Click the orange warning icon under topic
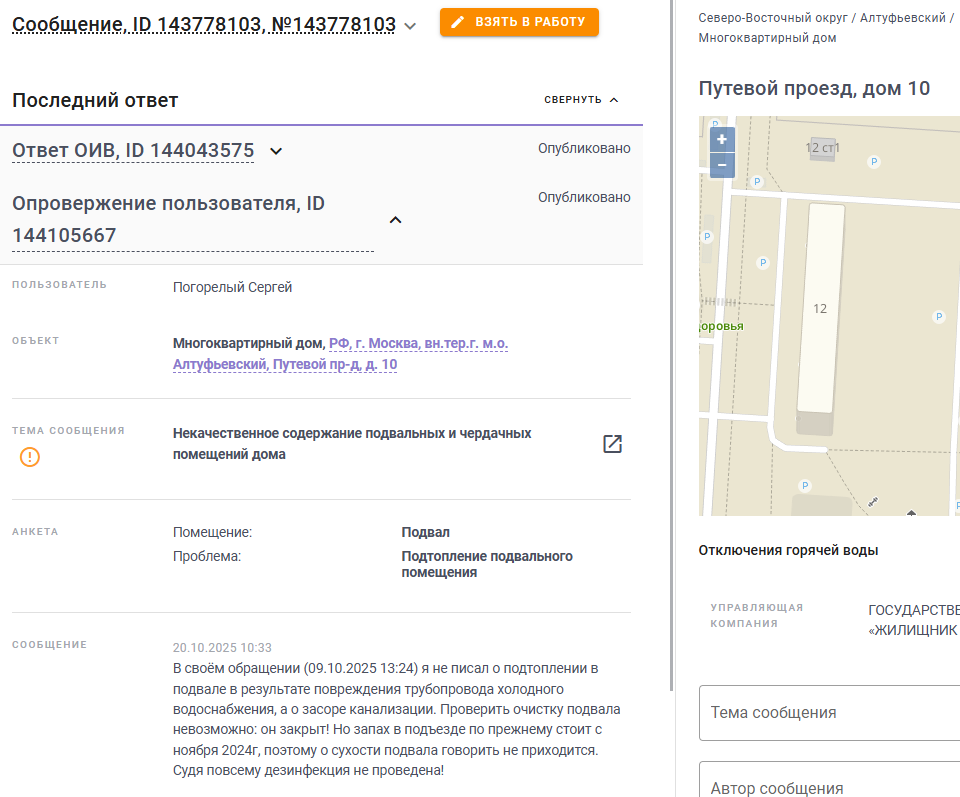Viewport: 960px width, 797px height. coord(30,457)
